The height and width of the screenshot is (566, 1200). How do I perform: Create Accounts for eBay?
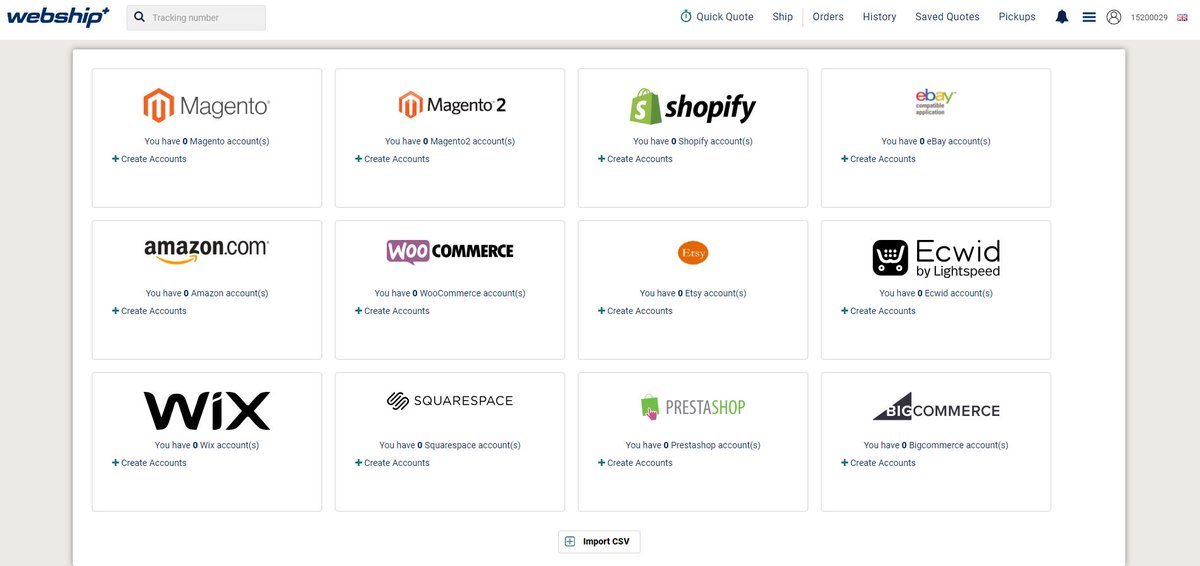879,159
